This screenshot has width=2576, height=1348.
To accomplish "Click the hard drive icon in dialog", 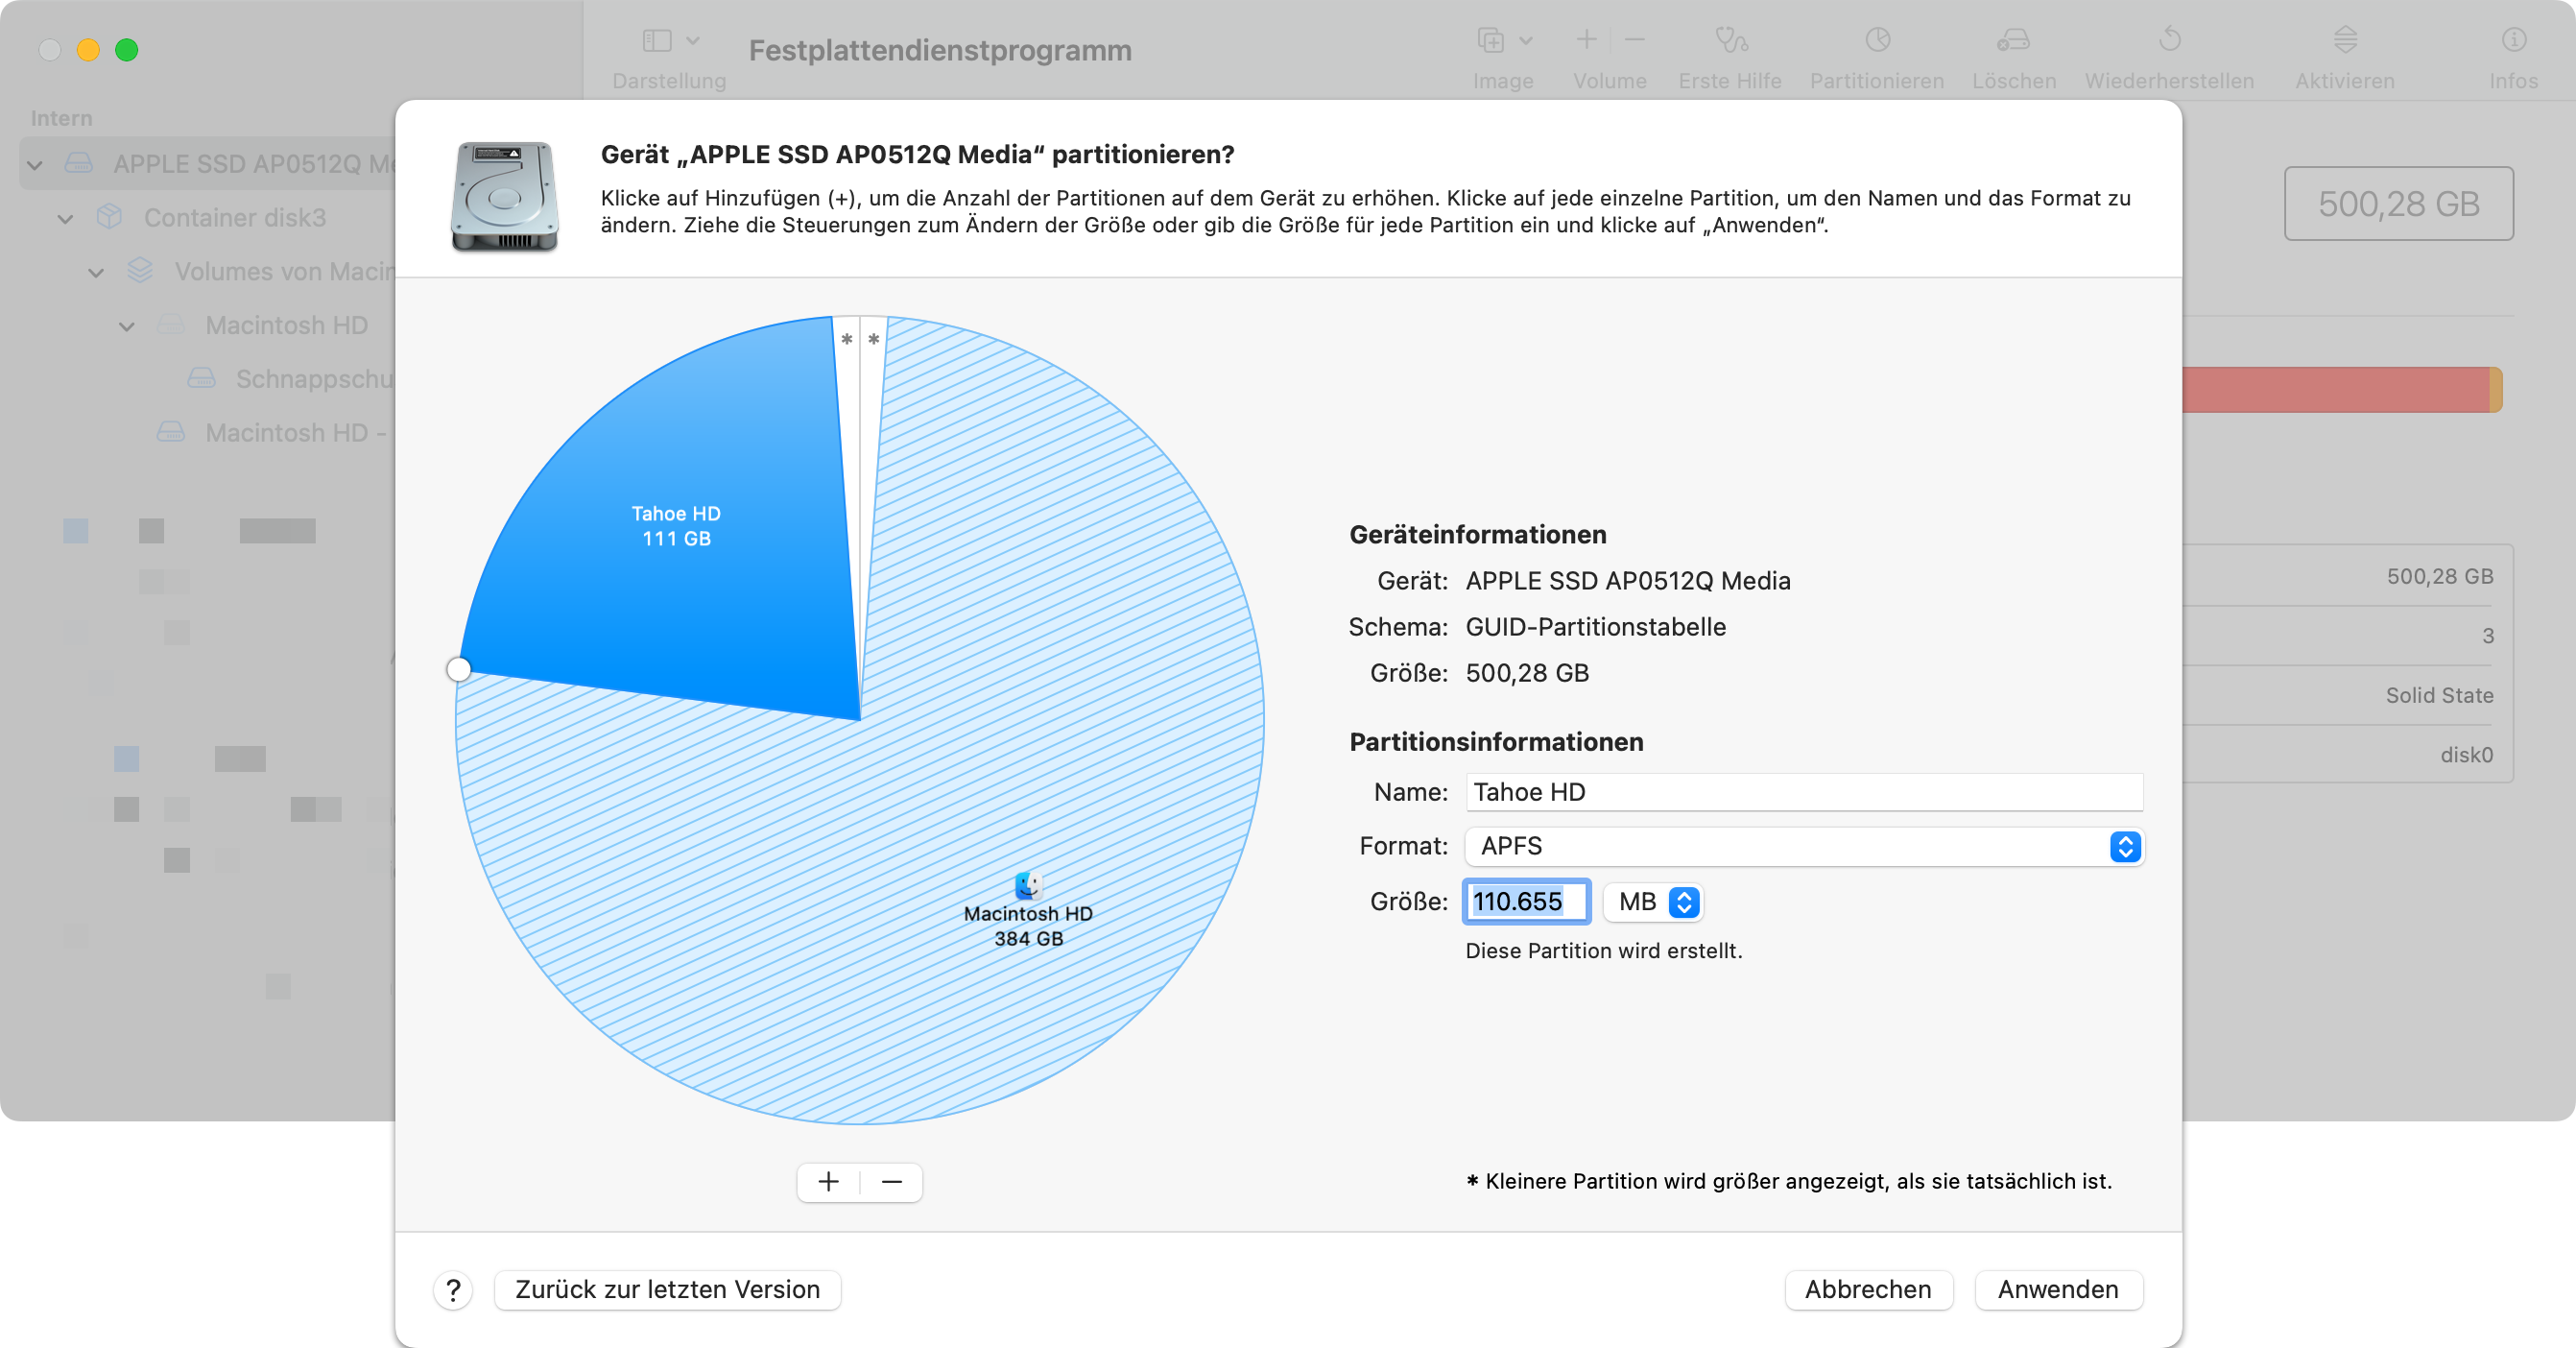I will (x=504, y=195).
